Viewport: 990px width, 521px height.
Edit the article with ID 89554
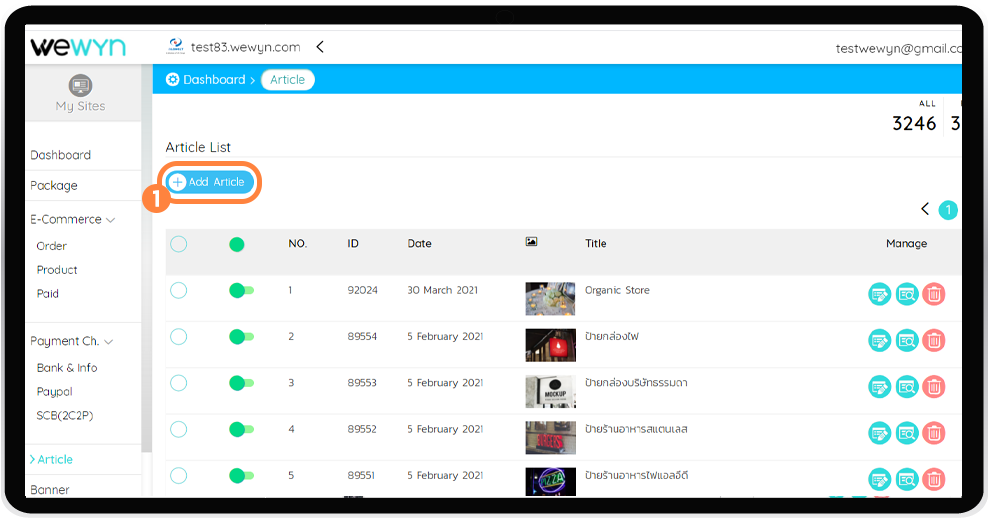tap(880, 340)
